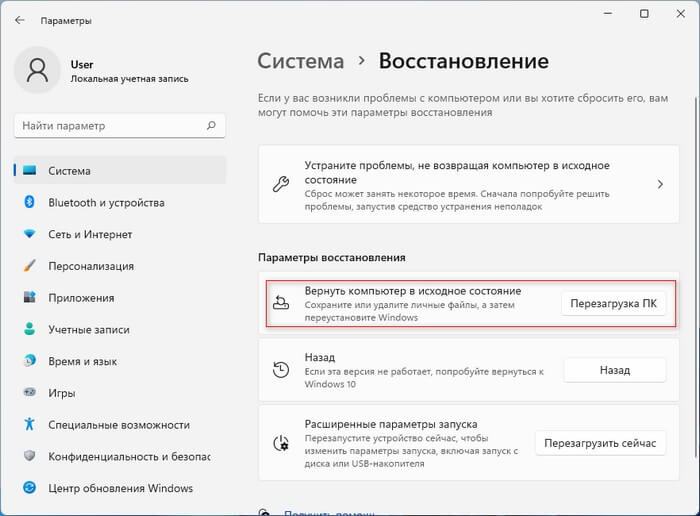This screenshot has height=516, width=700.
Task: Click Вернуть компьютер в исходное состояние text
Action: pyautogui.click(x=413, y=291)
